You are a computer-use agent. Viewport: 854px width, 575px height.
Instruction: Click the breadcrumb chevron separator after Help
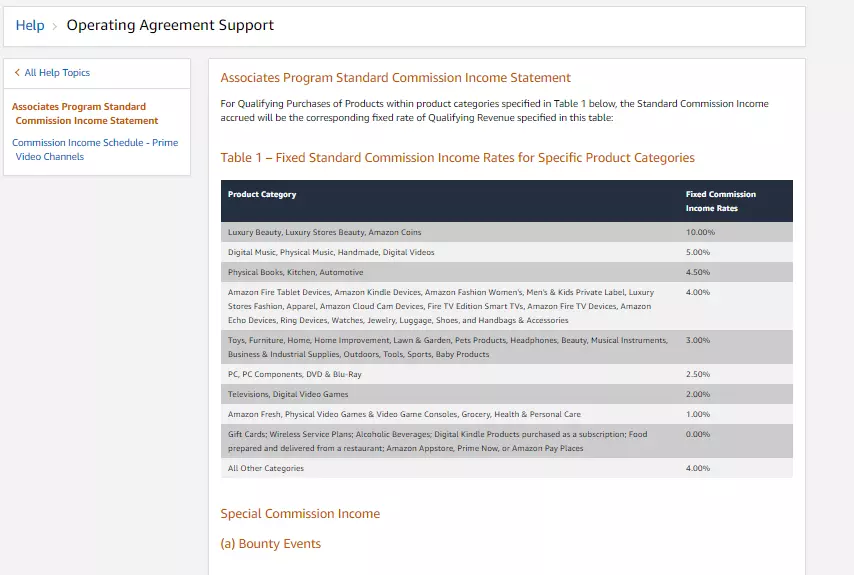54,26
